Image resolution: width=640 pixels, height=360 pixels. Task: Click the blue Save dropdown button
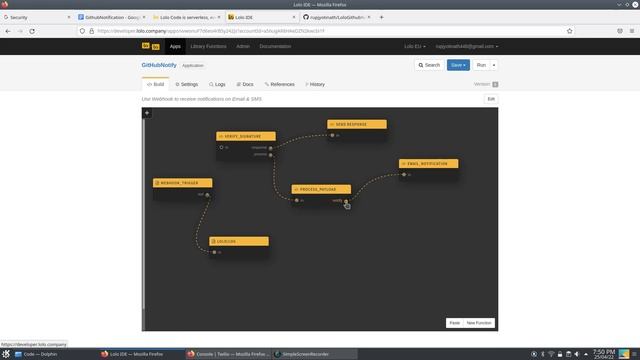click(x=458, y=65)
